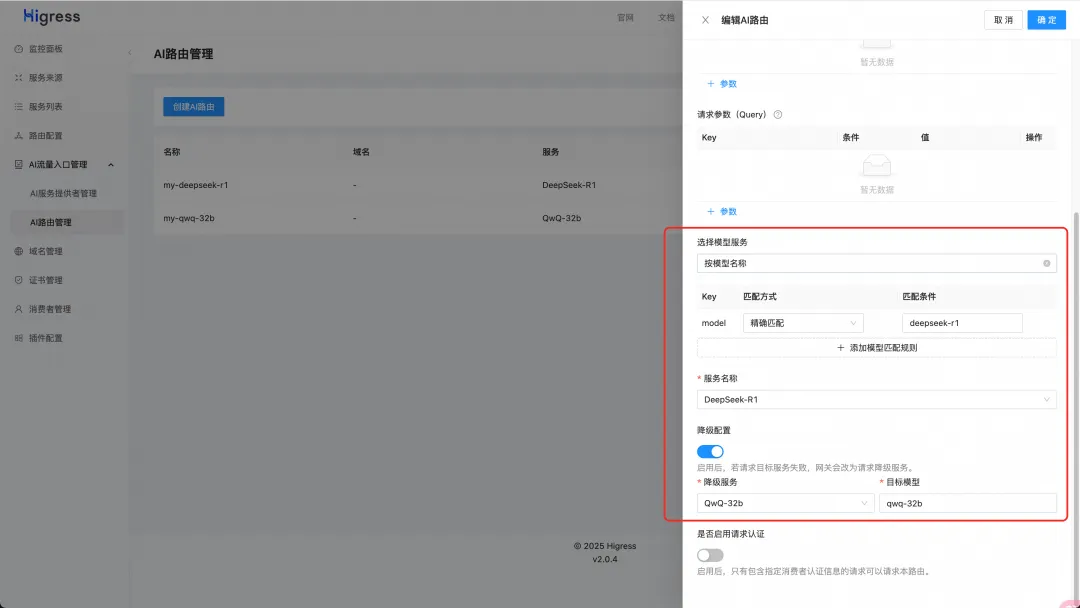Open the 精确匹配 match type dropdown
1080x608 pixels.
(x=802, y=323)
